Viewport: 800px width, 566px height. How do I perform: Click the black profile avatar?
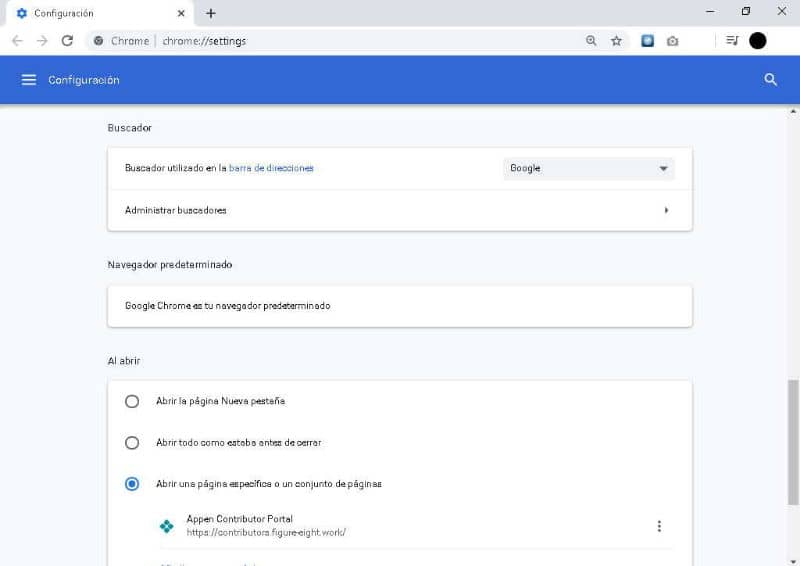(x=758, y=41)
